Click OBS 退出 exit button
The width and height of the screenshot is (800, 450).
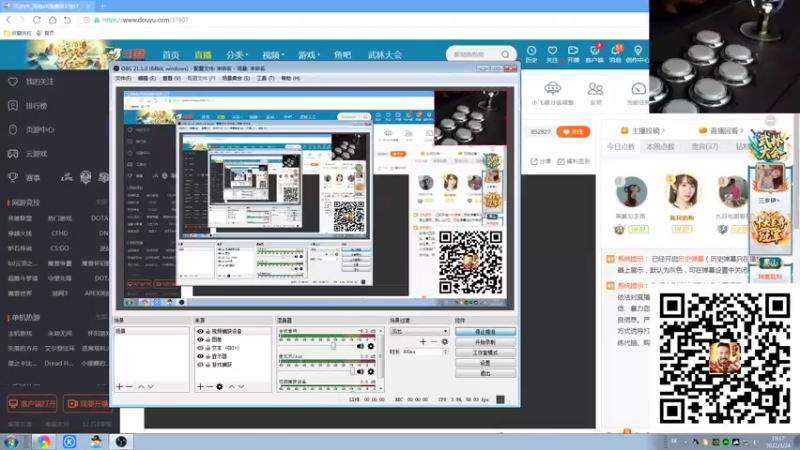(x=485, y=373)
